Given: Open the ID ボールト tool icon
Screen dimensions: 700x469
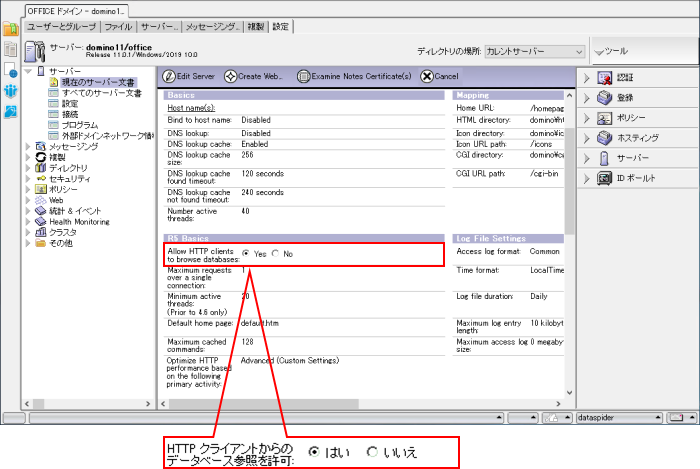Looking at the screenshot, I should coord(604,178).
